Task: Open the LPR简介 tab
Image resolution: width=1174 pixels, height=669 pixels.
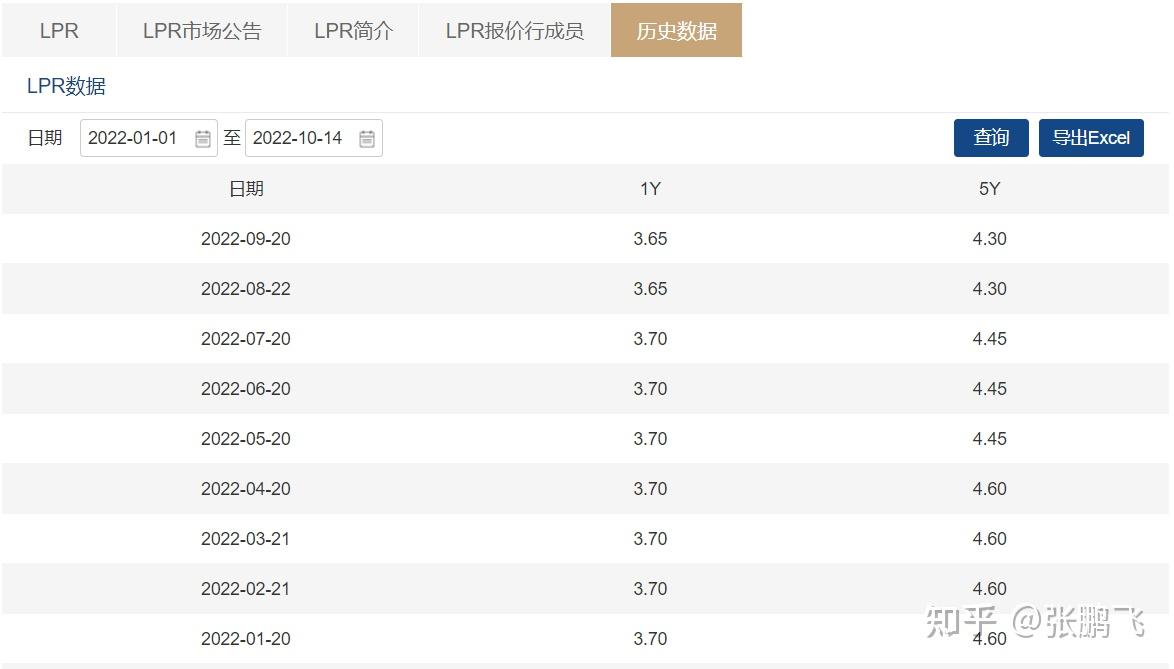Action: (352, 30)
